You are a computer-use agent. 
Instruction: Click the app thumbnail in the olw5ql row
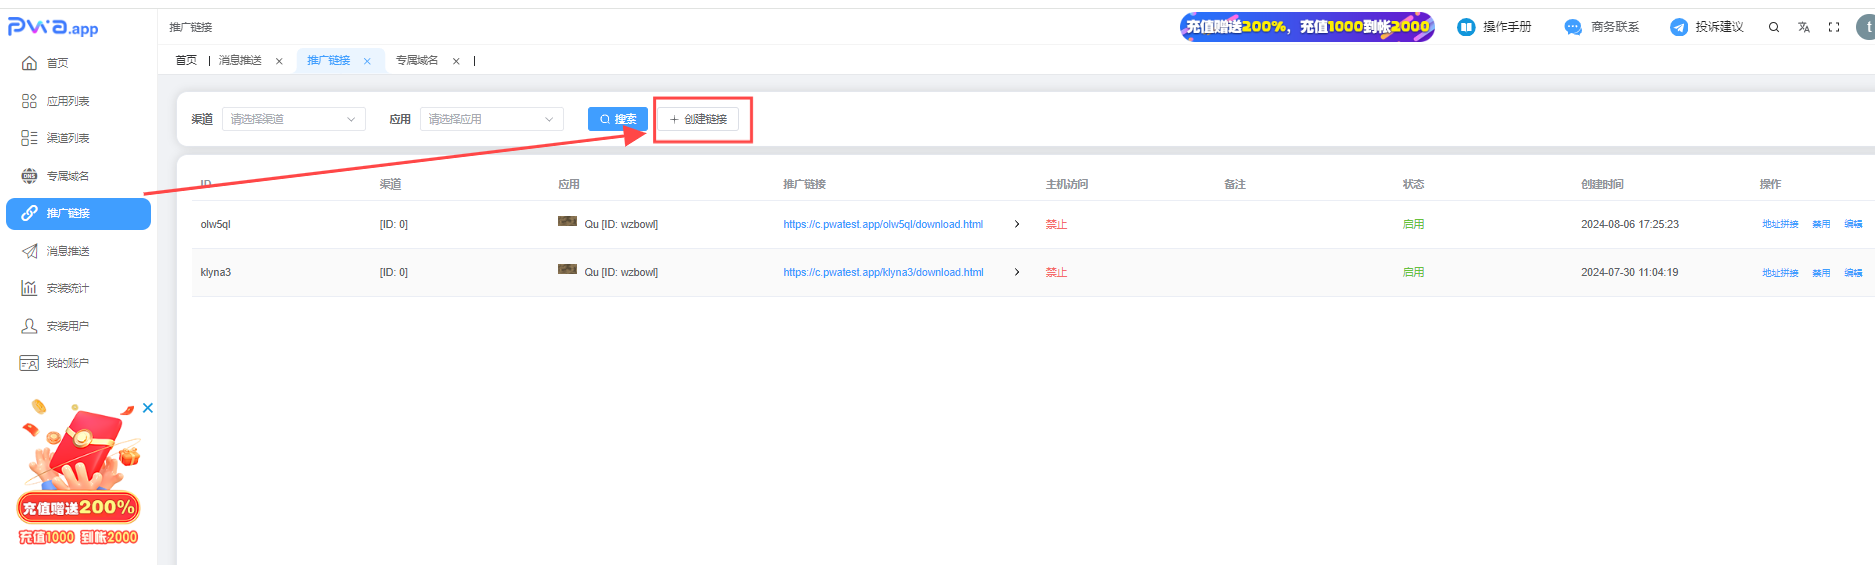[567, 221]
